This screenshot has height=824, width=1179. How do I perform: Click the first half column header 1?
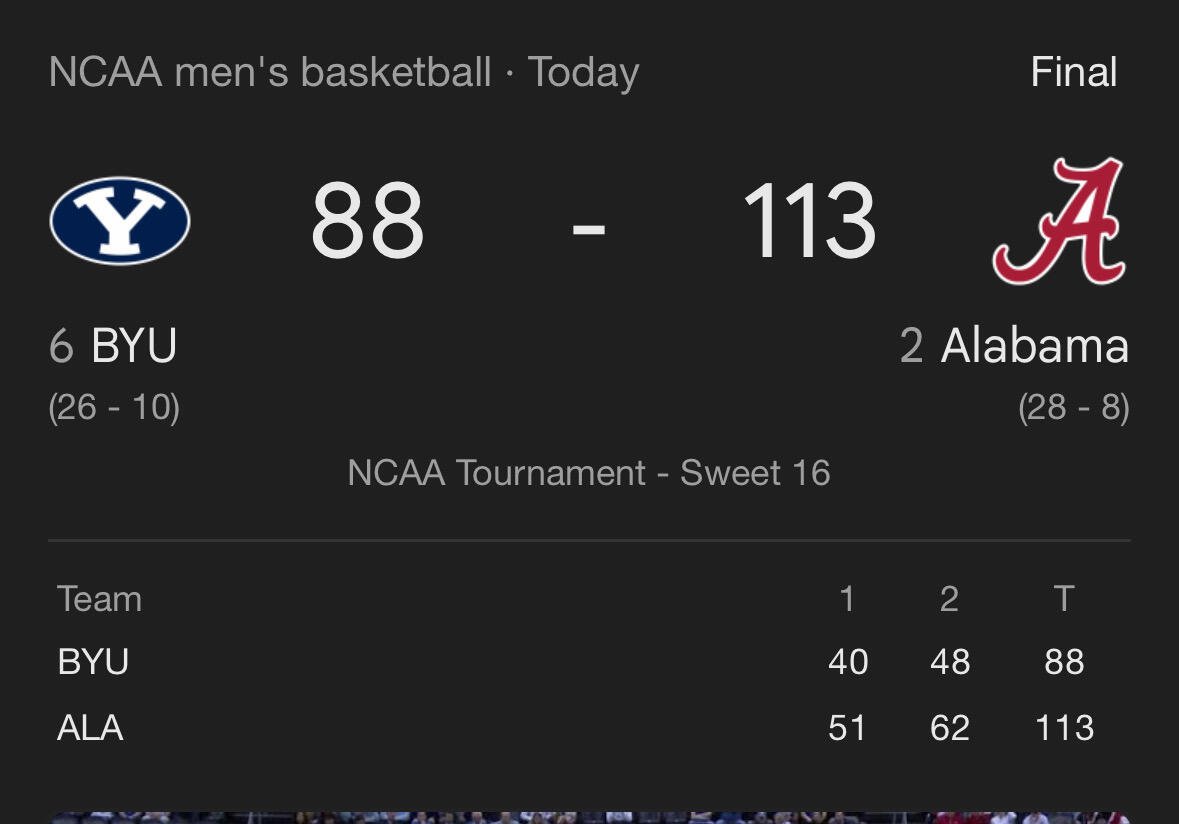[x=847, y=599]
